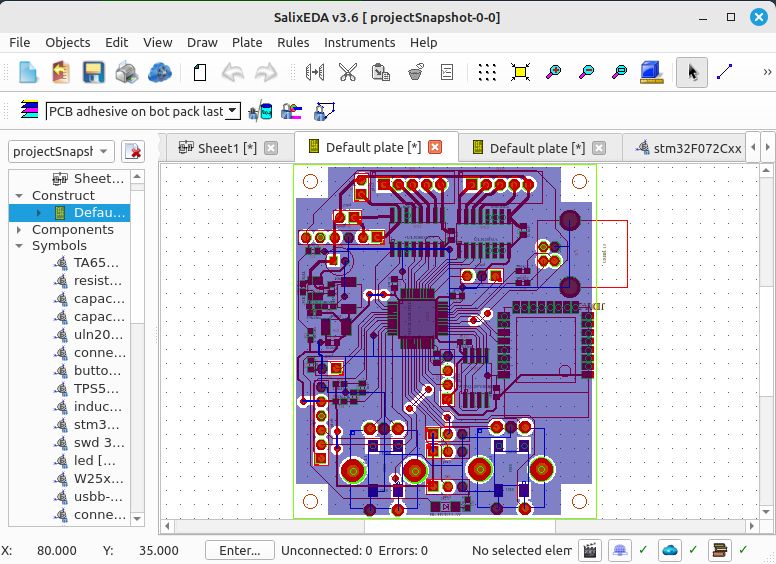776x564 pixels.
Task: Open the Instruments menu
Action: click(x=359, y=43)
